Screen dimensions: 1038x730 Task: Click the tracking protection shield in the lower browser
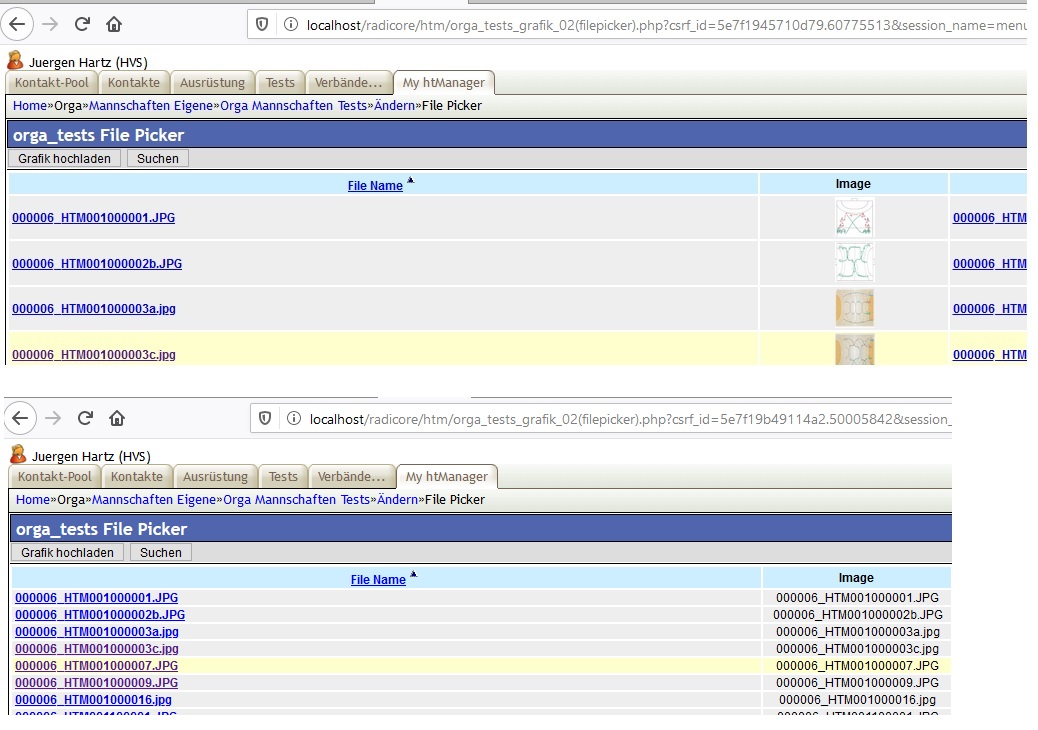coord(264,418)
